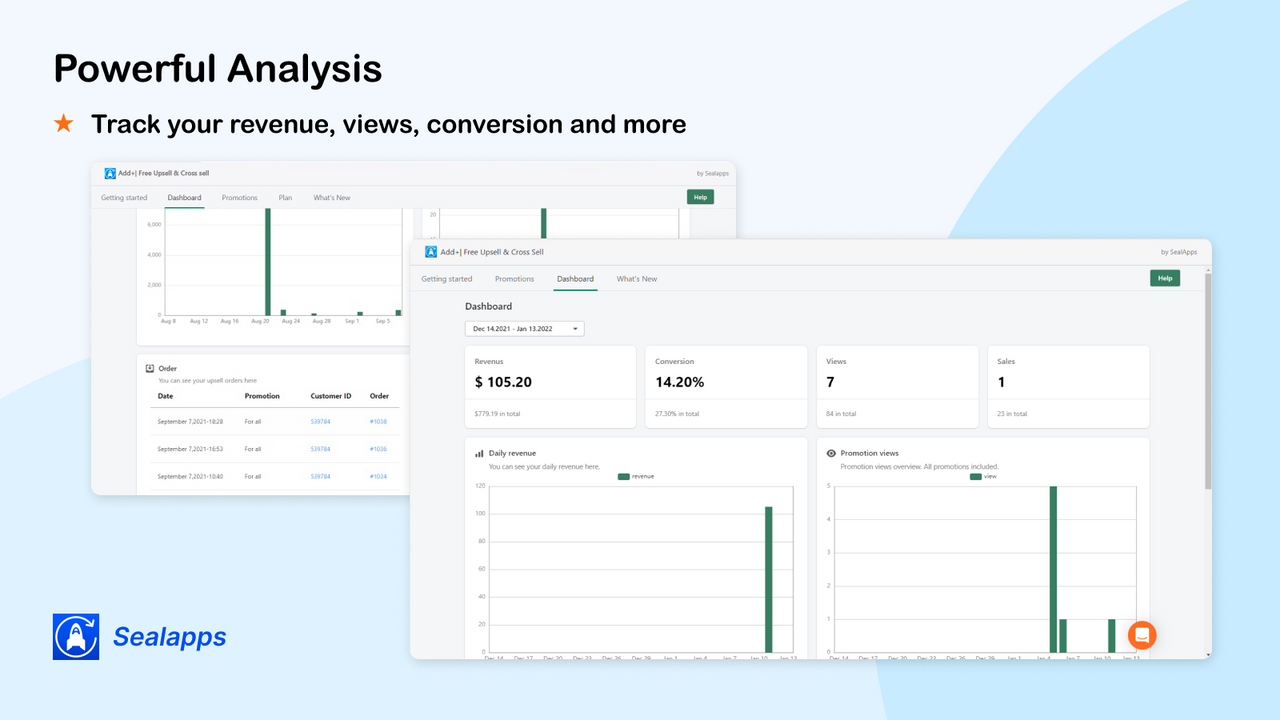The image size is (1280, 720).
Task: Toggle the green revenue legend marker
Action: tap(624, 477)
